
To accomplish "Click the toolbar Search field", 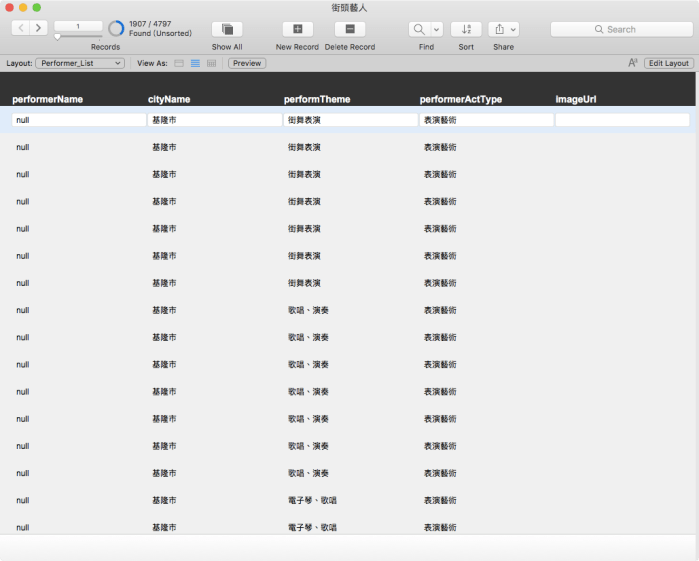I will (x=621, y=29).
